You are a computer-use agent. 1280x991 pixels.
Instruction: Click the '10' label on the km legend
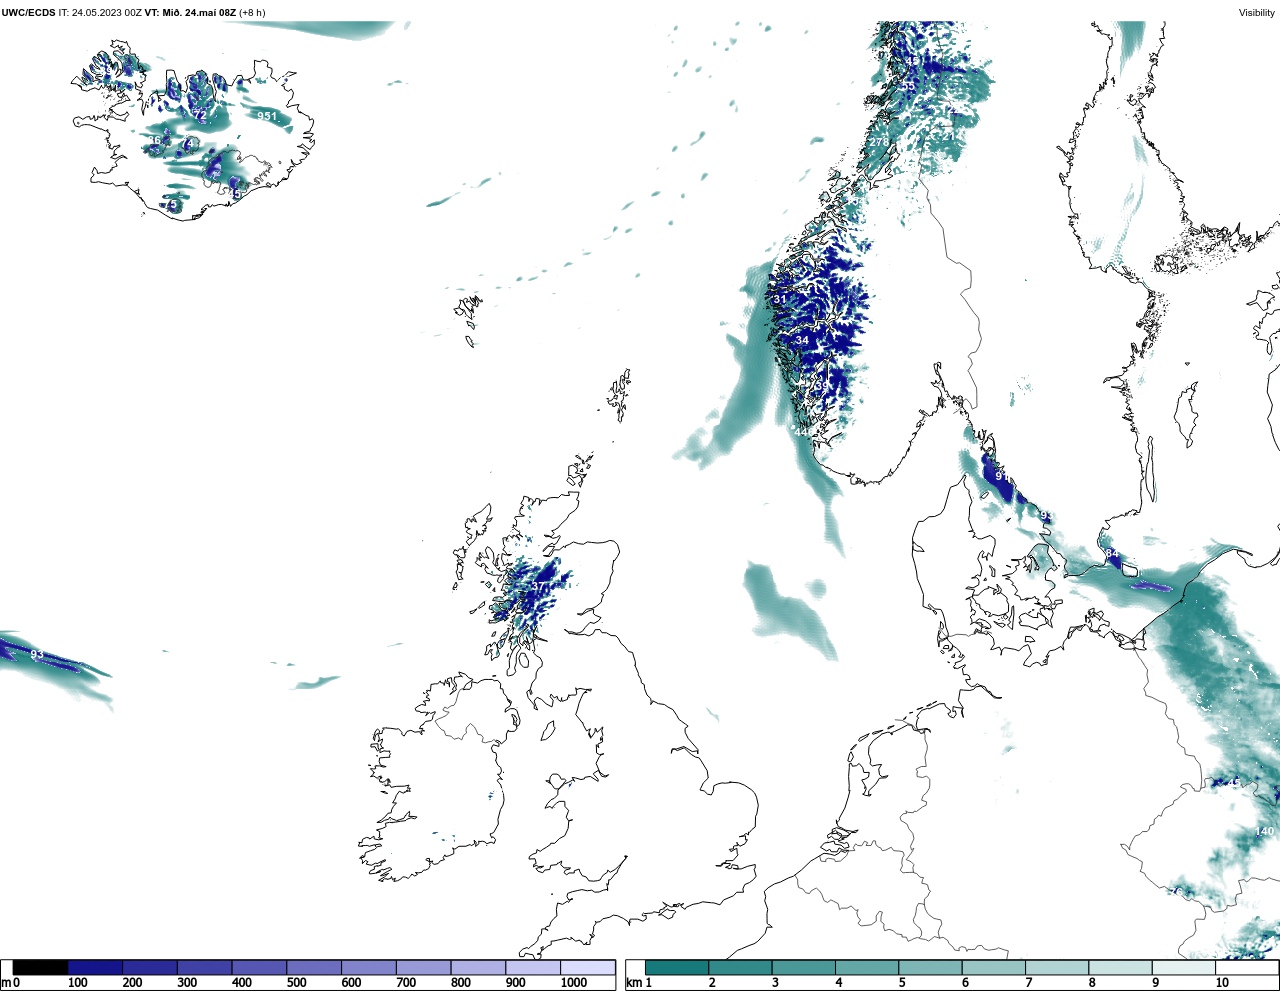pyautogui.click(x=1221, y=983)
